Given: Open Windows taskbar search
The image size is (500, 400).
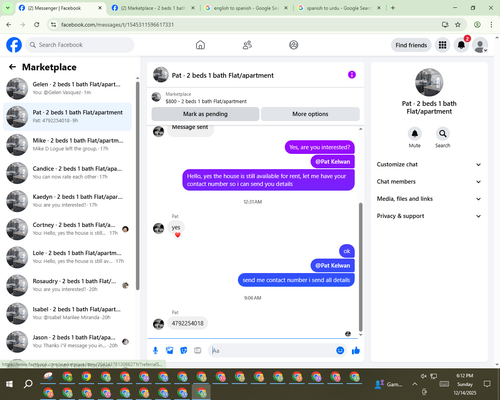Looking at the screenshot, I should pos(28,384).
